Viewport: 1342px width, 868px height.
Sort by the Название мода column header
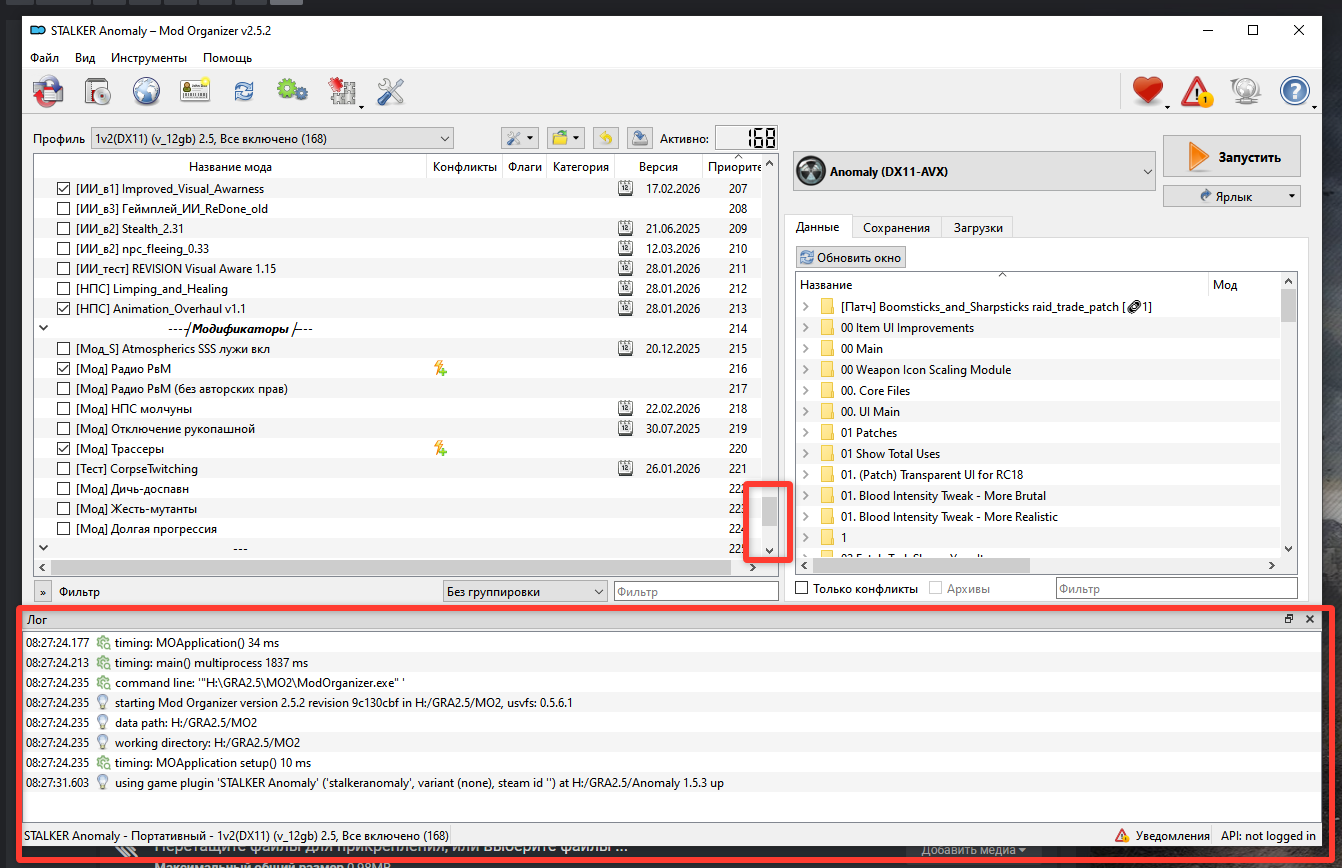(x=230, y=167)
